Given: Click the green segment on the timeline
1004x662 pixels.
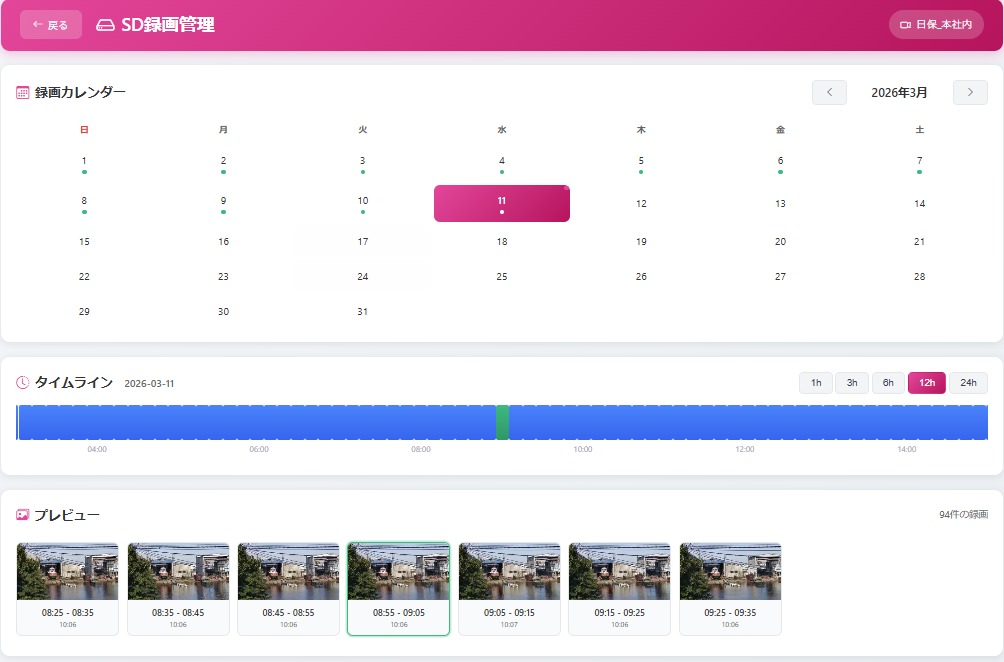Looking at the screenshot, I should point(502,422).
